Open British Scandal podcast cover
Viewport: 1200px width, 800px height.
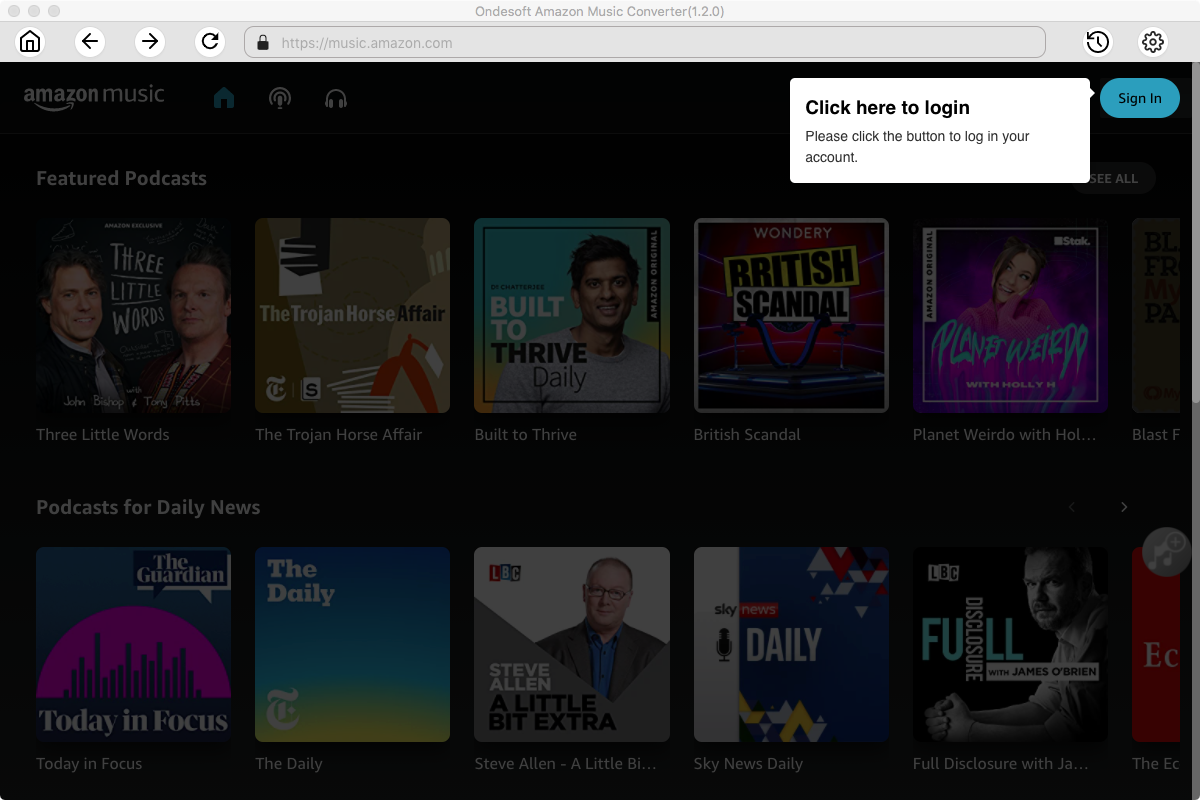click(x=791, y=316)
